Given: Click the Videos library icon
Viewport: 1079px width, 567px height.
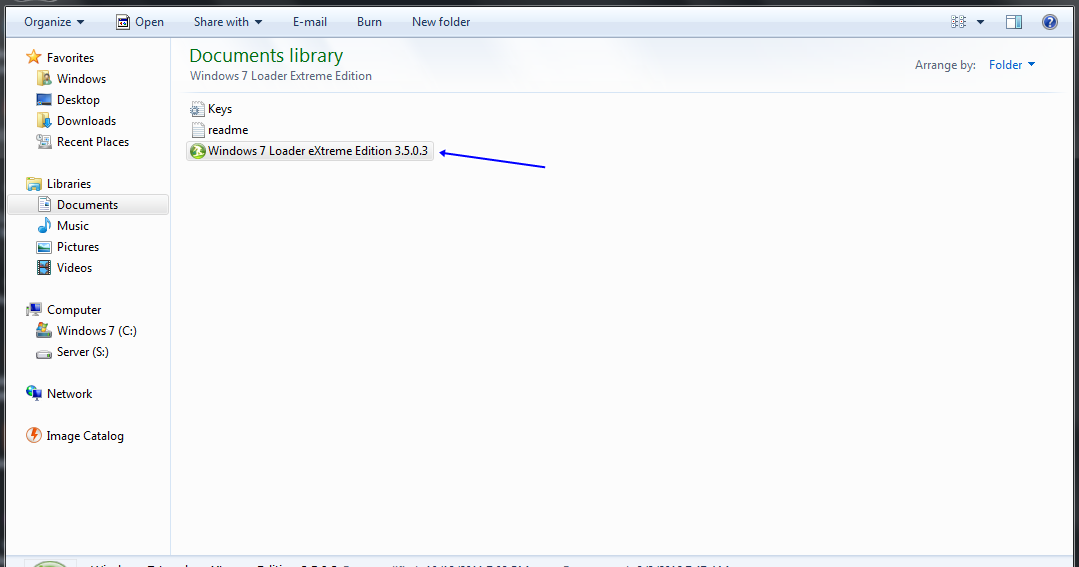Looking at the screenshot, I should tap(44, 268).
